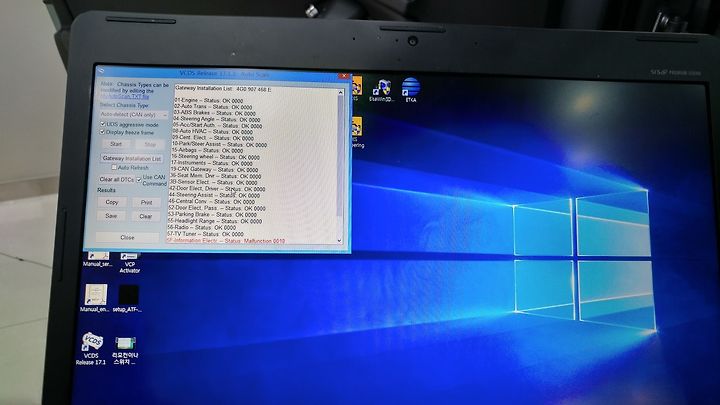Screen dimensions: 720x405
Task: Click Gateway Installation List button
Action: [x=131, y=158]
